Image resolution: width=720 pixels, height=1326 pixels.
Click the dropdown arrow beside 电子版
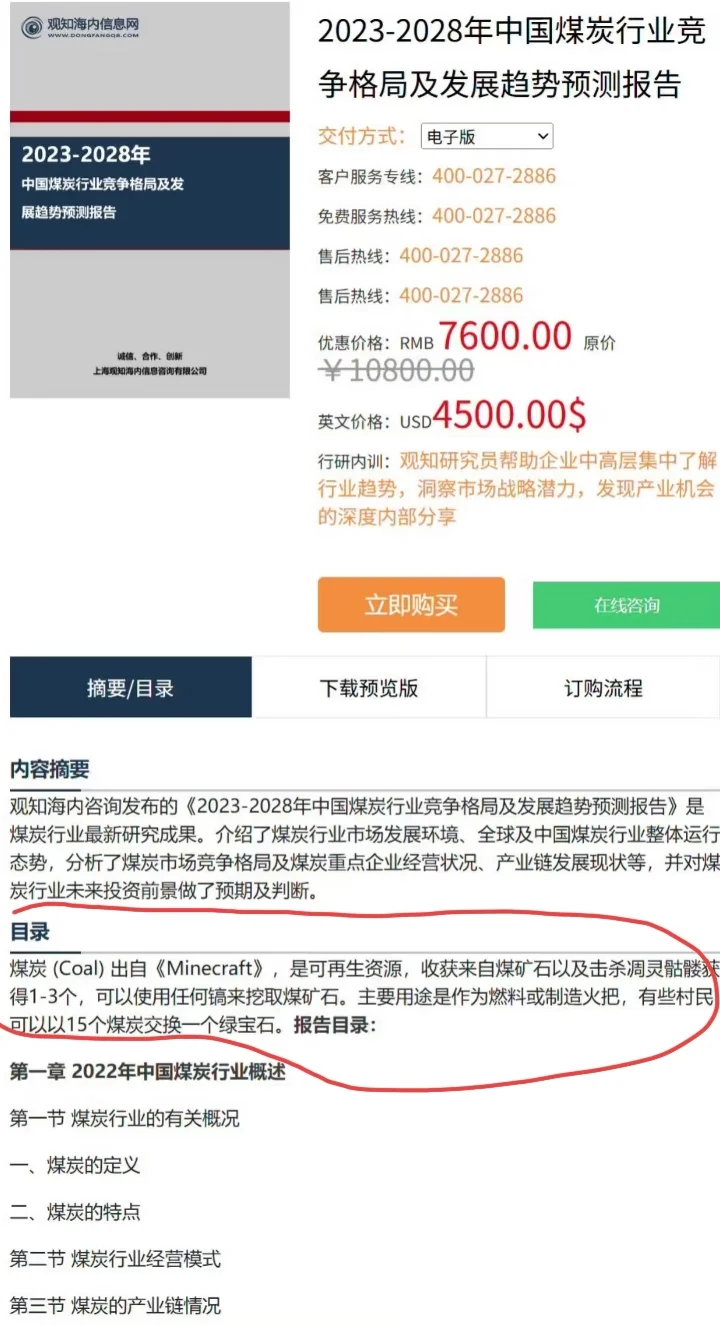(542, 137)
